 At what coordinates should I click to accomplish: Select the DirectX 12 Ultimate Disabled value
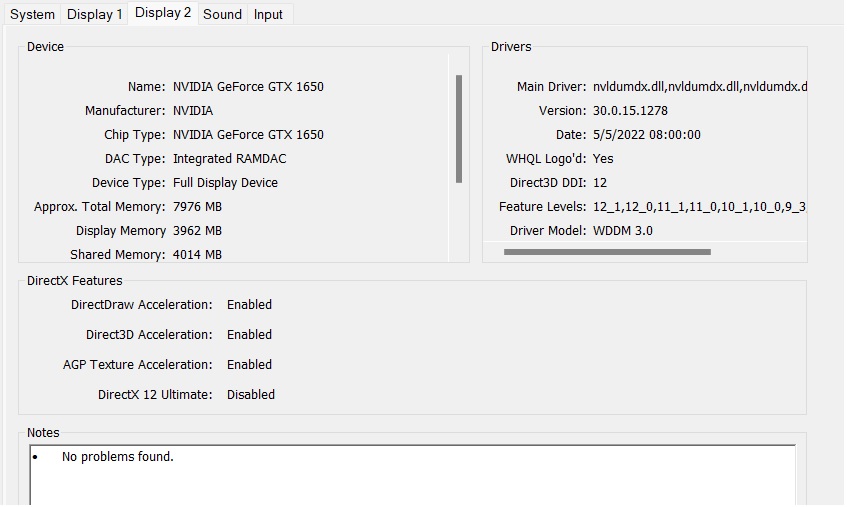251,395
